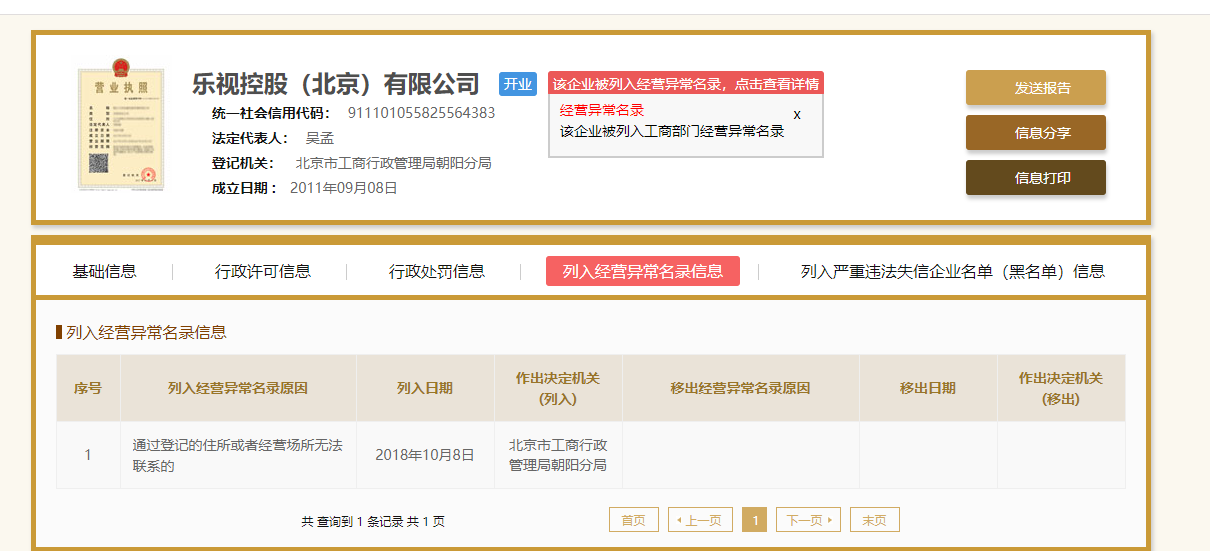This screenshot has width=1210, height=551.
Task: Click the record count text 共查询到1条记录
Action: [352, 522]
